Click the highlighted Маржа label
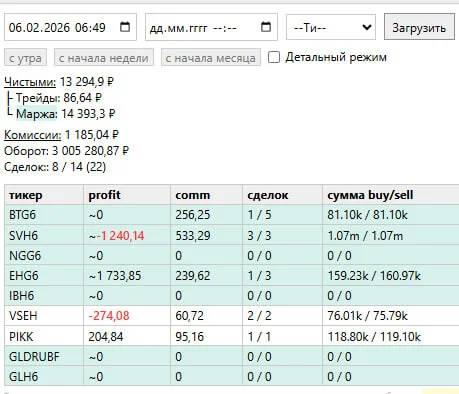Viewport: 459px width, 394px height. [x=37, y=114]
